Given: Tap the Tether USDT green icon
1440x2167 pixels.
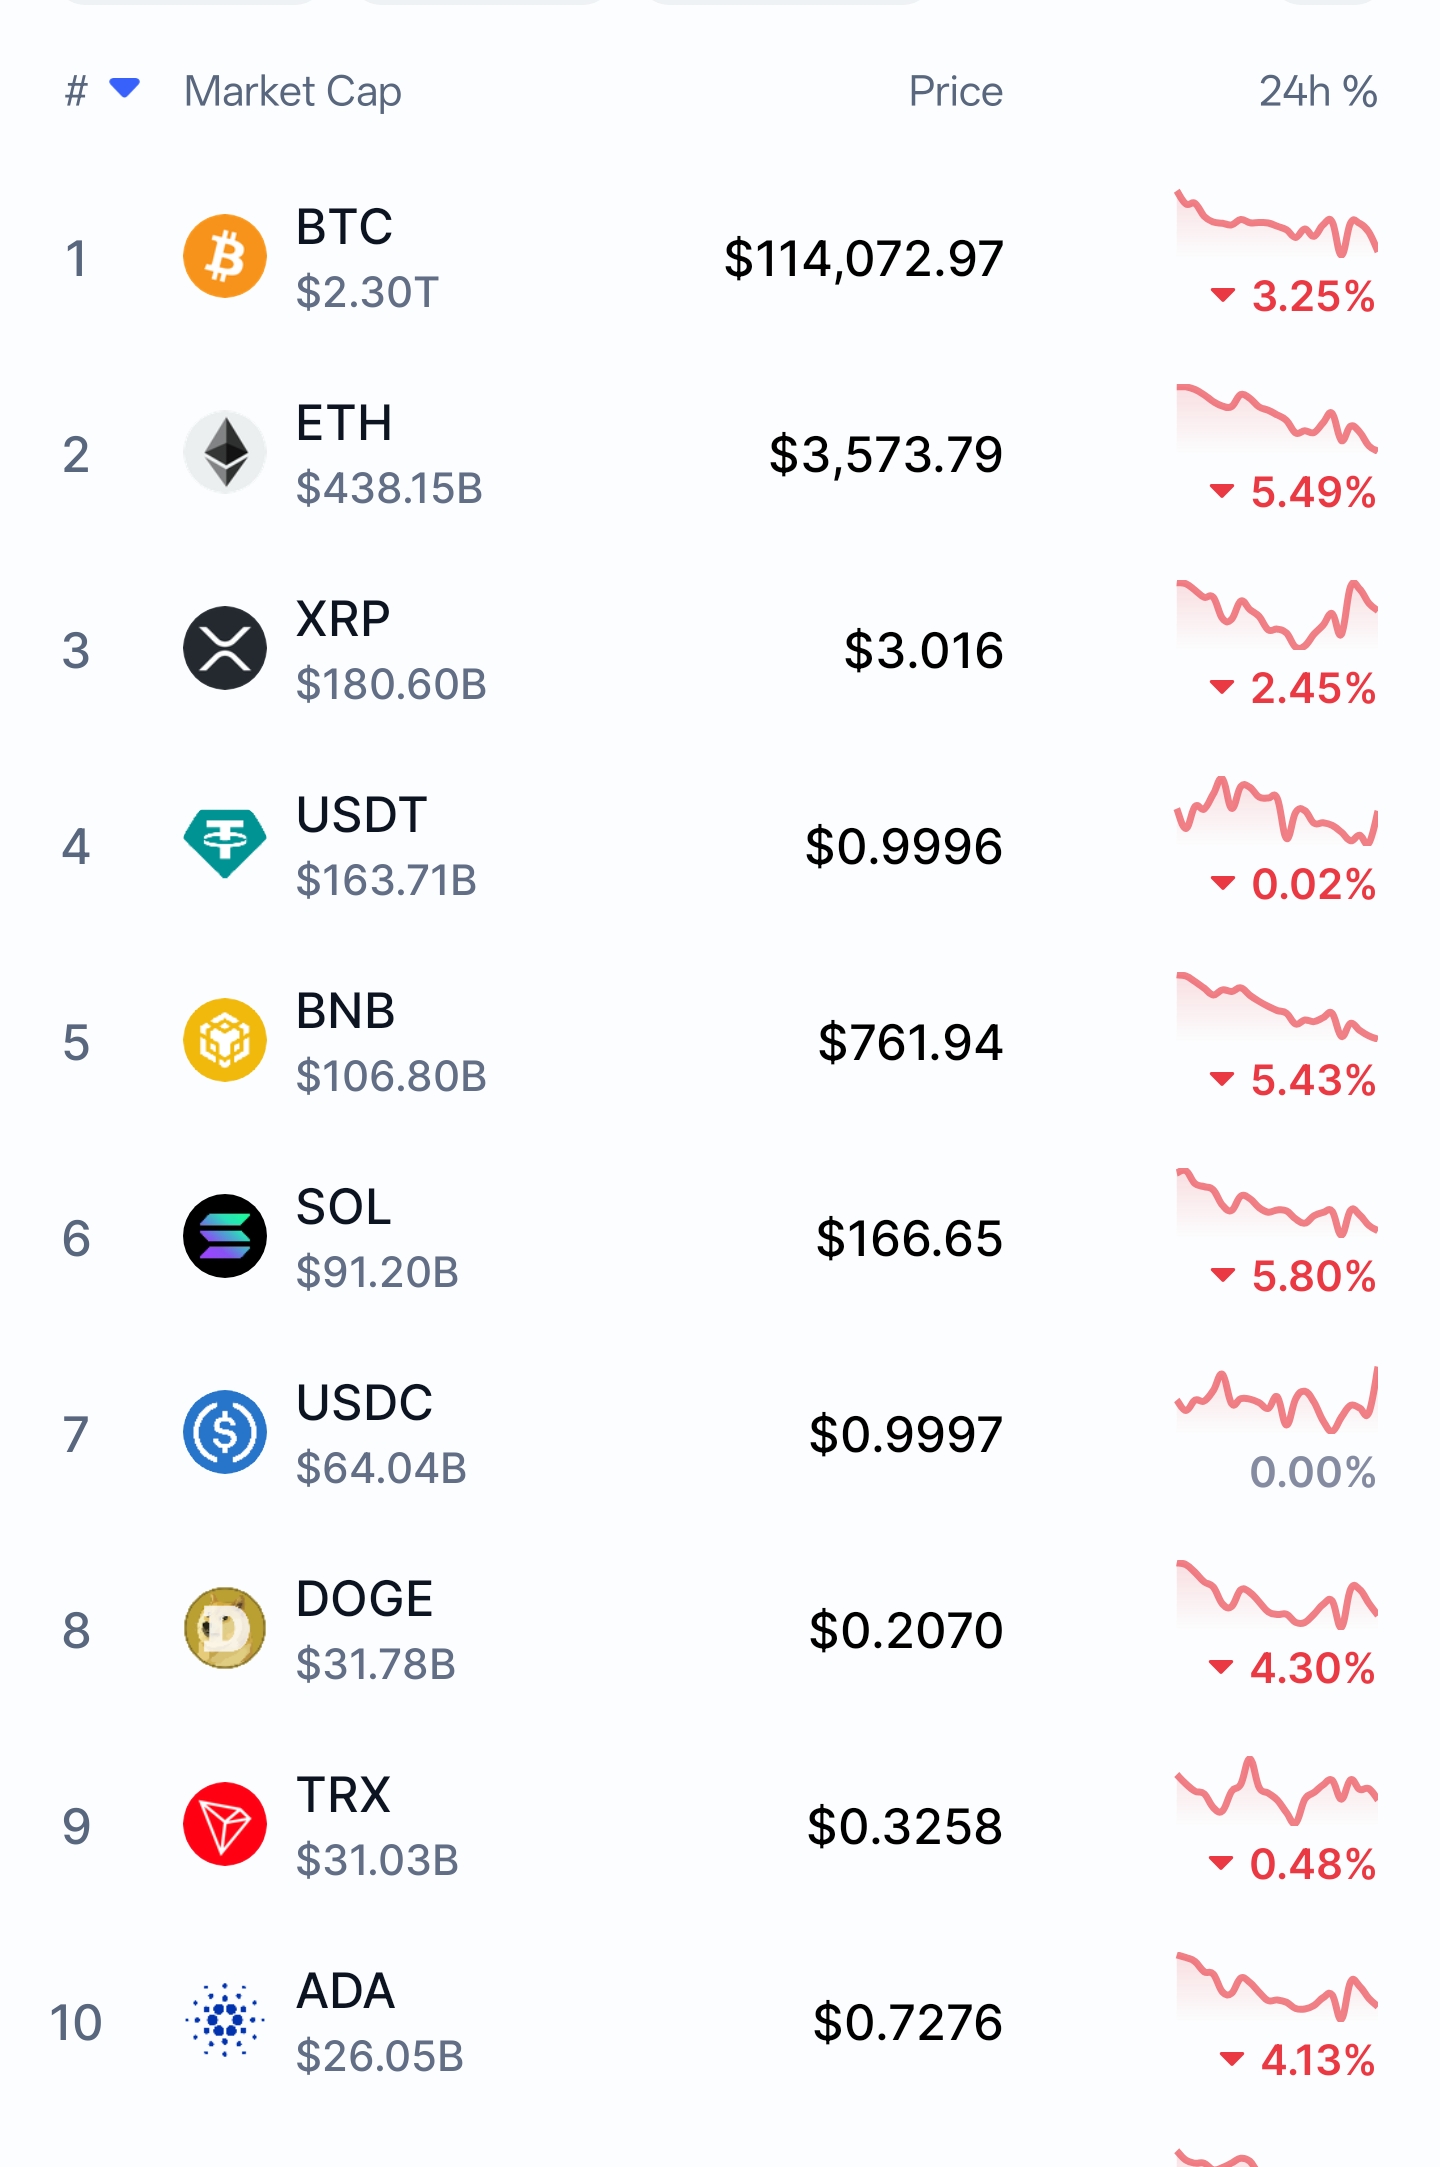Looking at the screenshot, I should (x=225, y=844).
